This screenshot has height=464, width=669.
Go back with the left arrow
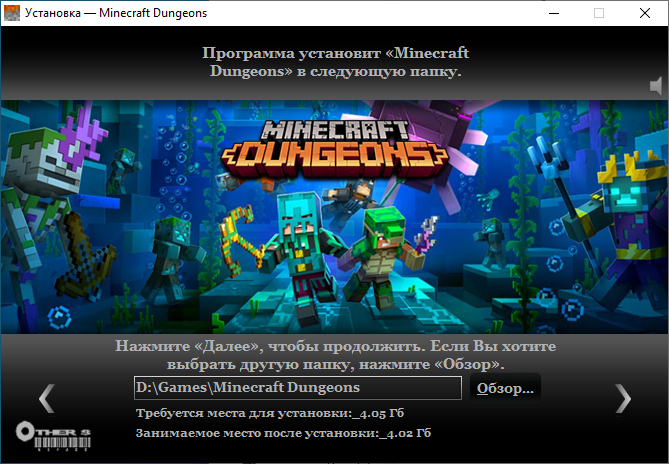[x=47, y=398]
